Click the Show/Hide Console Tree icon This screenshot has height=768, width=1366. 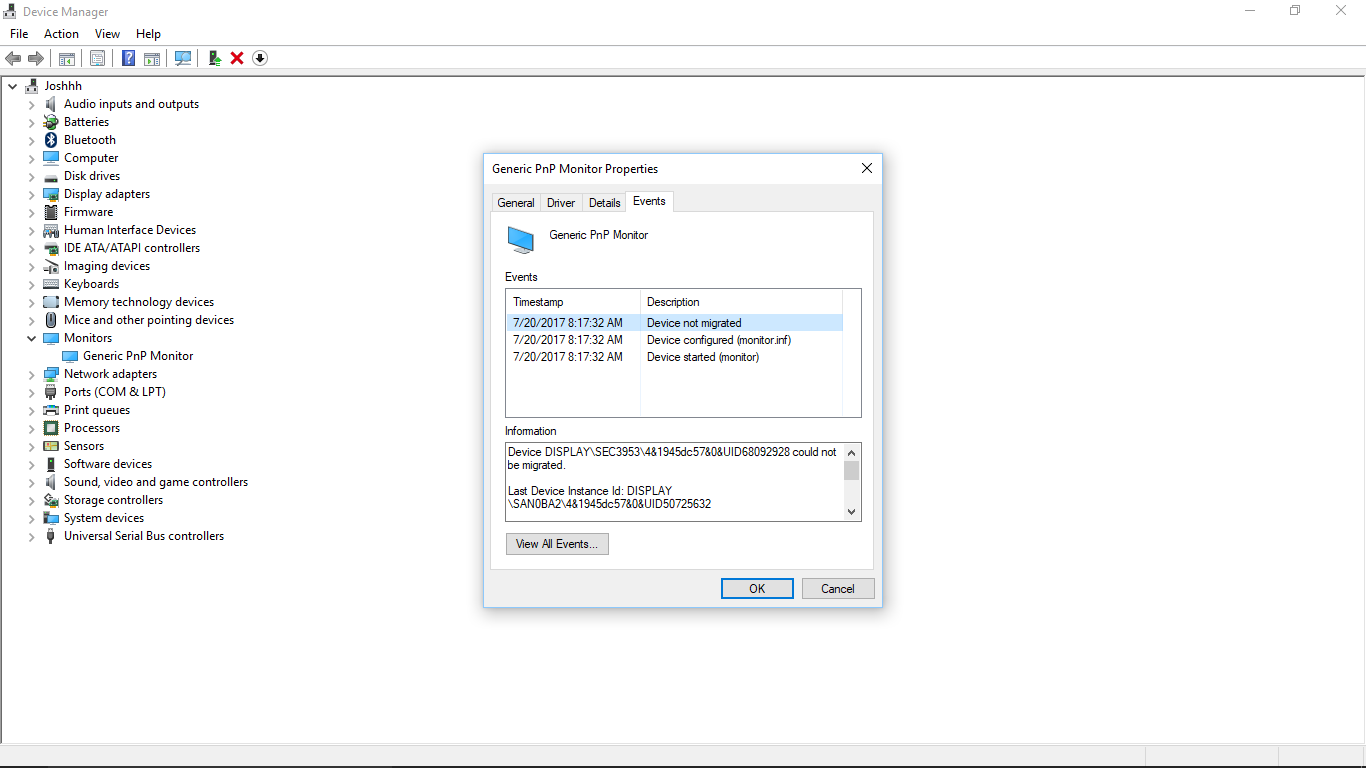pos(66,57)
